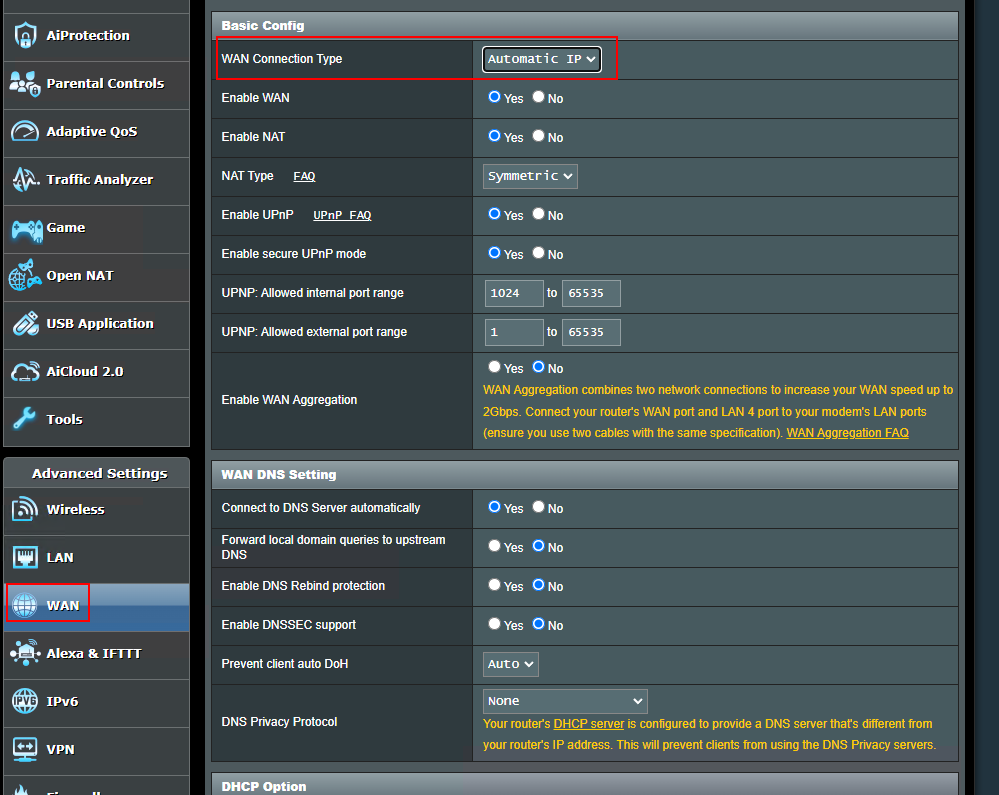This screenshot has height=795, width=999.
Task: Open WAN Connection Type dropdown
Action: (x=542, y=59)
